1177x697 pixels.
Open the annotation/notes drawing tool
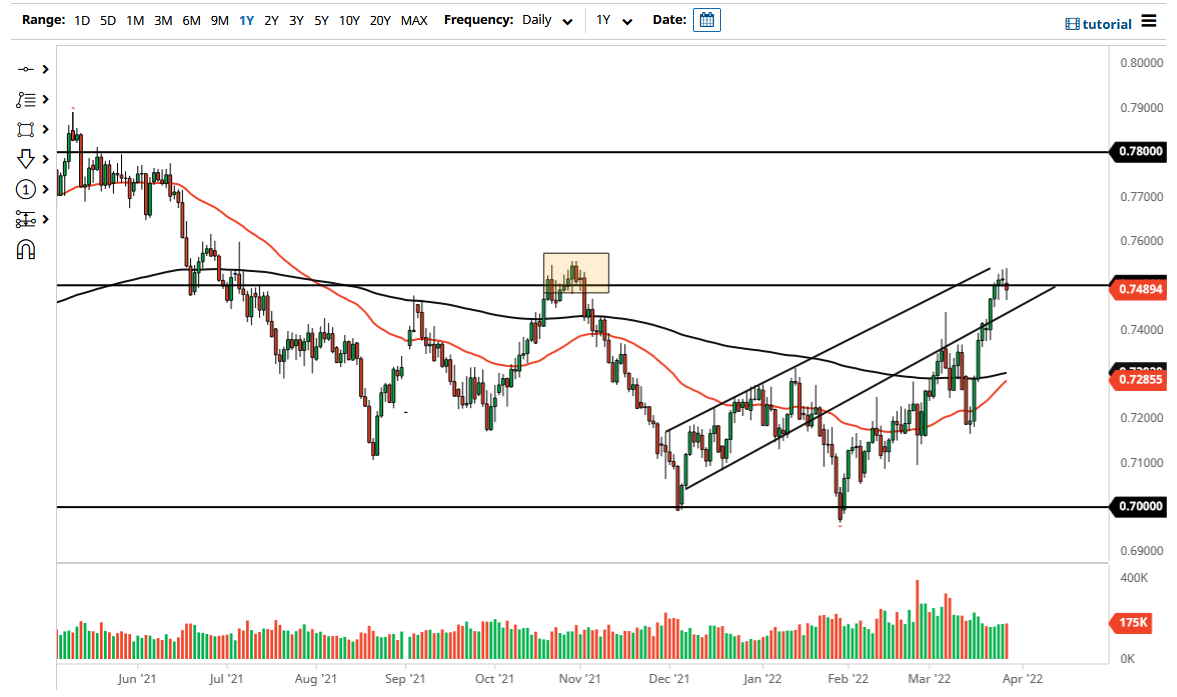tap(27, 99)
